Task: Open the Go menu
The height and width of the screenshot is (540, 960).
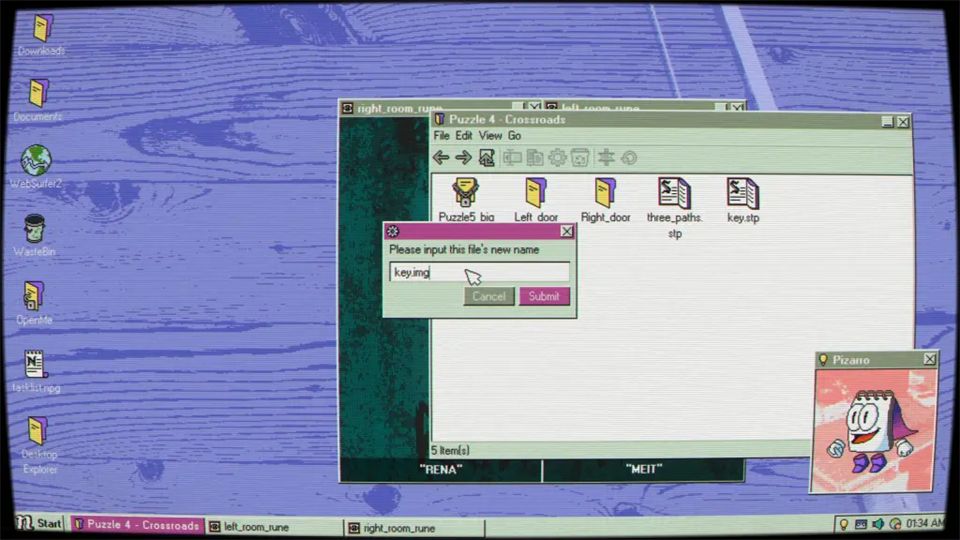Action: click(514, 136)
